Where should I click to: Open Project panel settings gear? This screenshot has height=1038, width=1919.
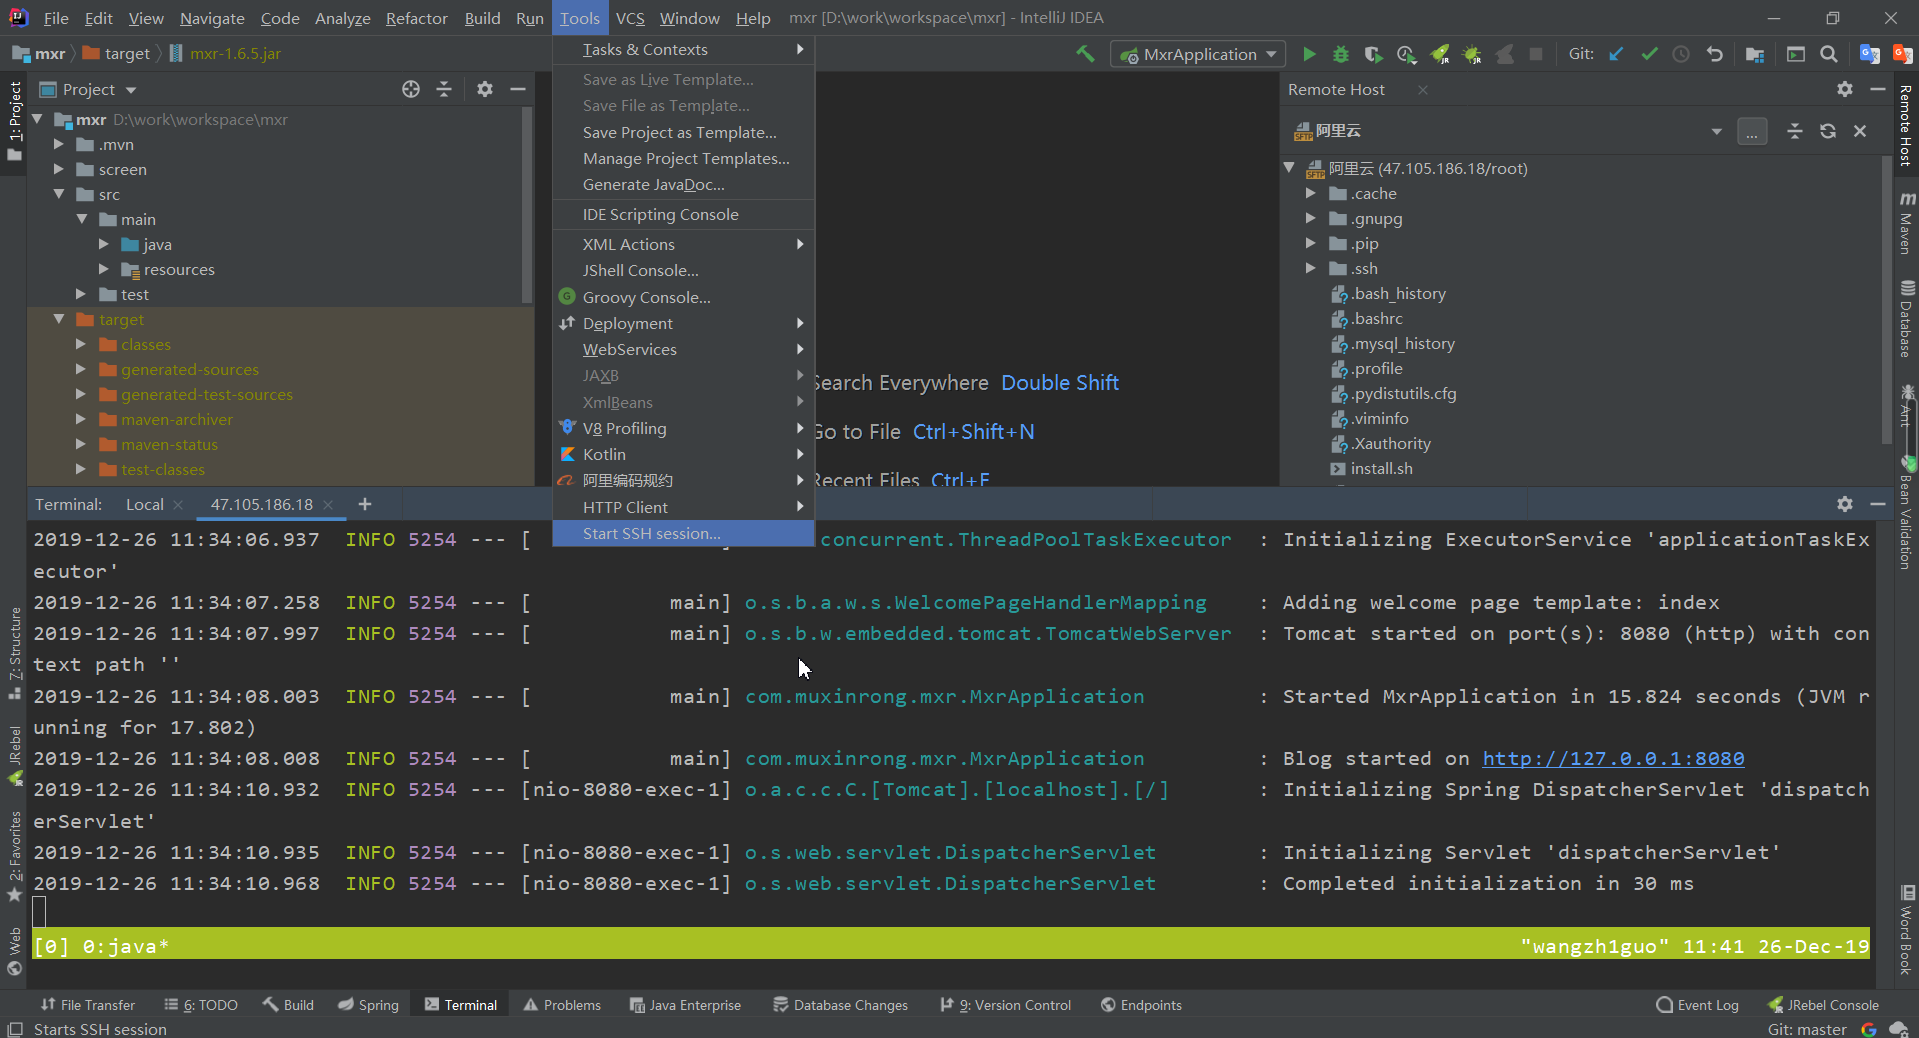[x=485, y=89]
